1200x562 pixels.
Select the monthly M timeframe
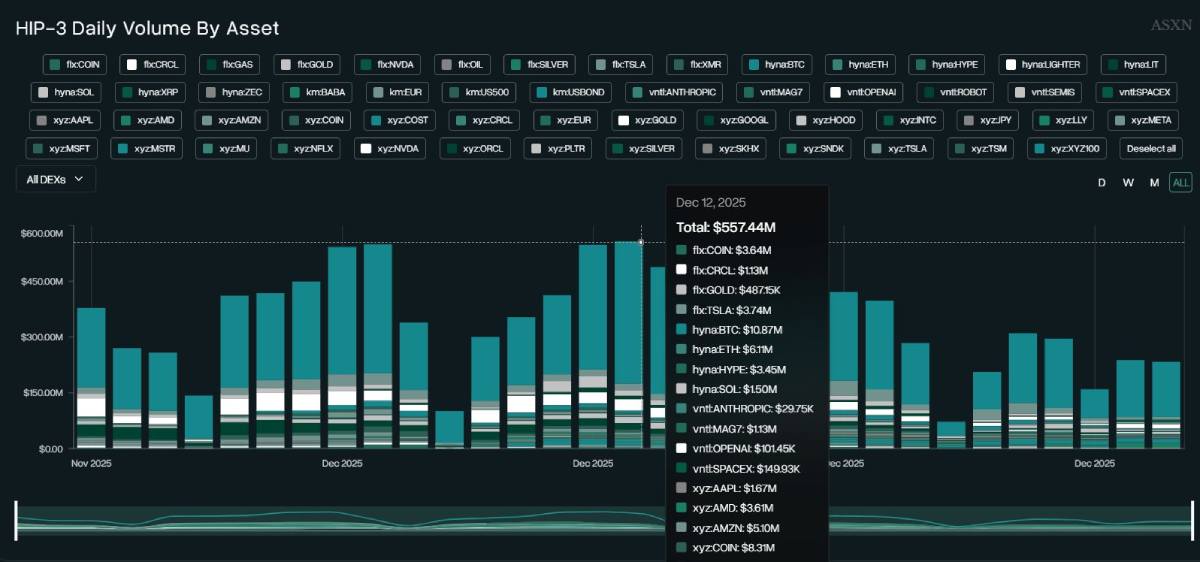click(x=1154, y=183)
